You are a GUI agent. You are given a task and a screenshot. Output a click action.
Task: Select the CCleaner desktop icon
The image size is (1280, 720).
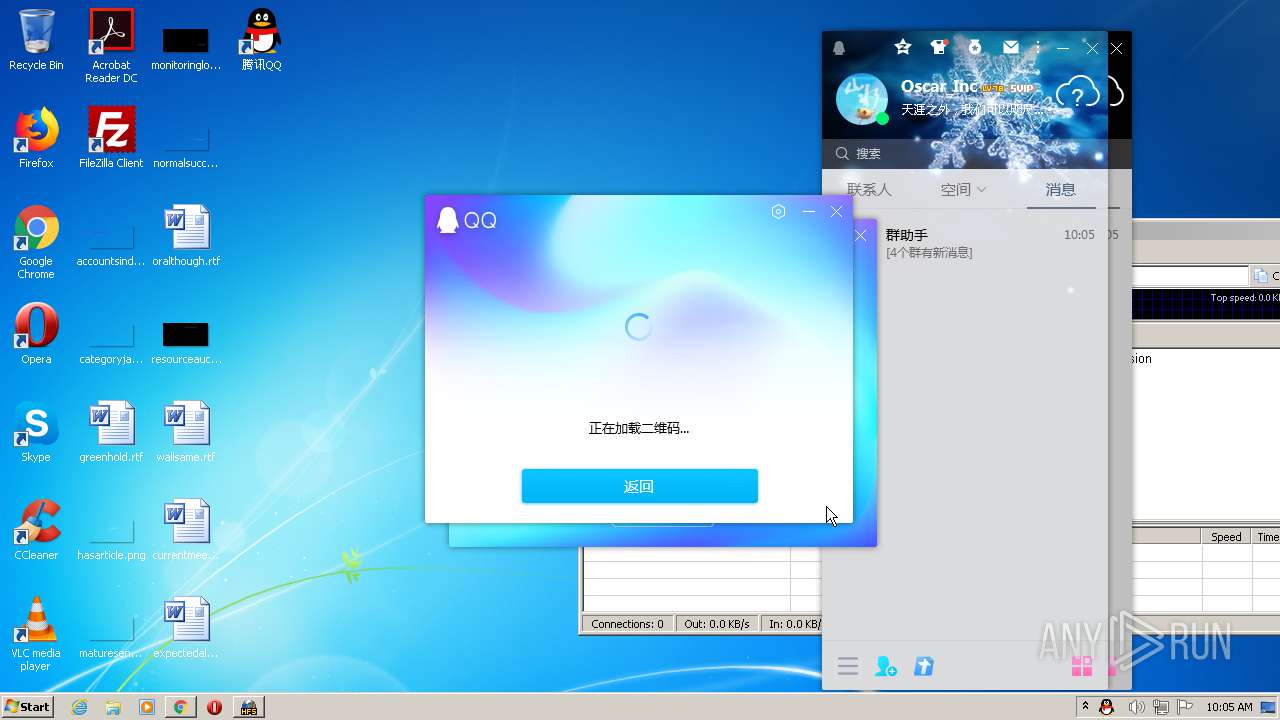coord(36,530)
